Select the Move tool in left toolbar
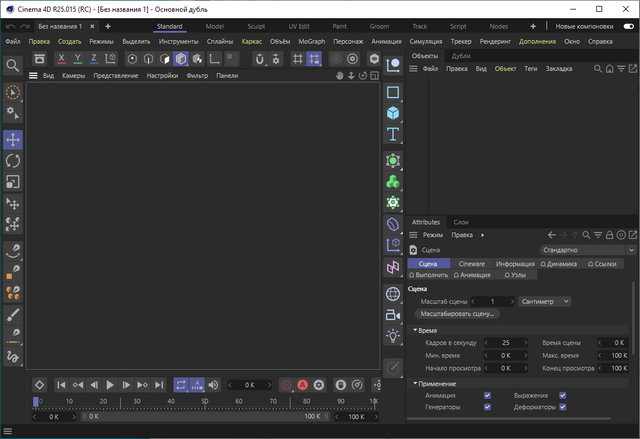The width and height of the screenshot is (640, 439). pyautogui.click(x=13, y=139)
